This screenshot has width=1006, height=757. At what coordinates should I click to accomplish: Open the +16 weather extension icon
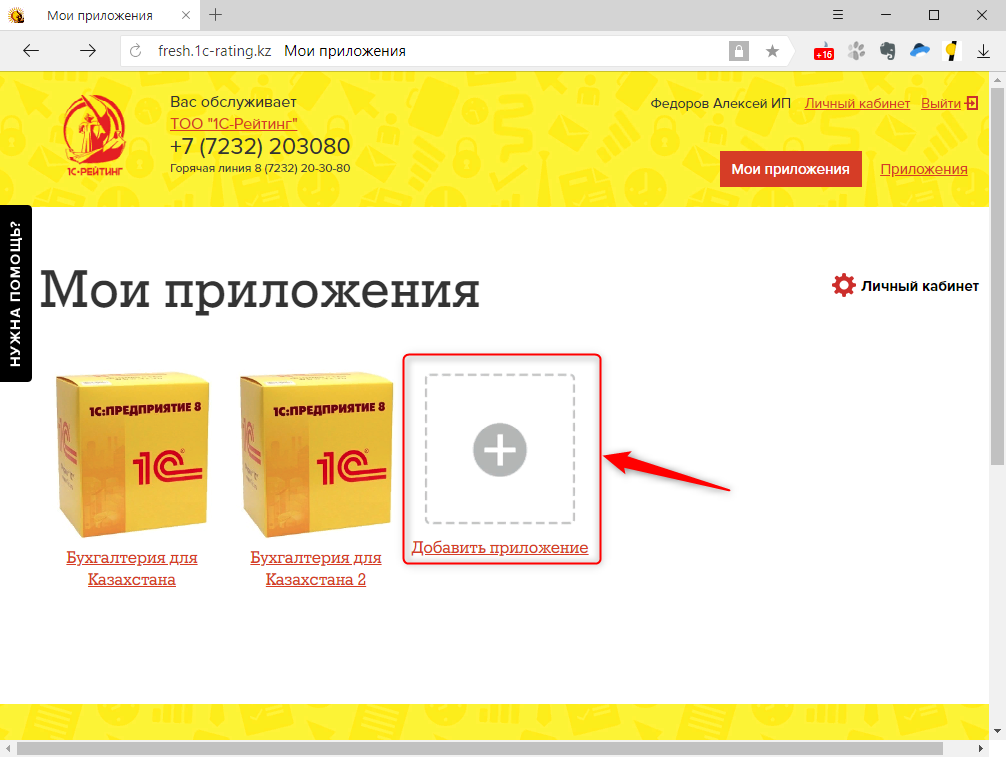pyautogui.click(x=824, y=52)
